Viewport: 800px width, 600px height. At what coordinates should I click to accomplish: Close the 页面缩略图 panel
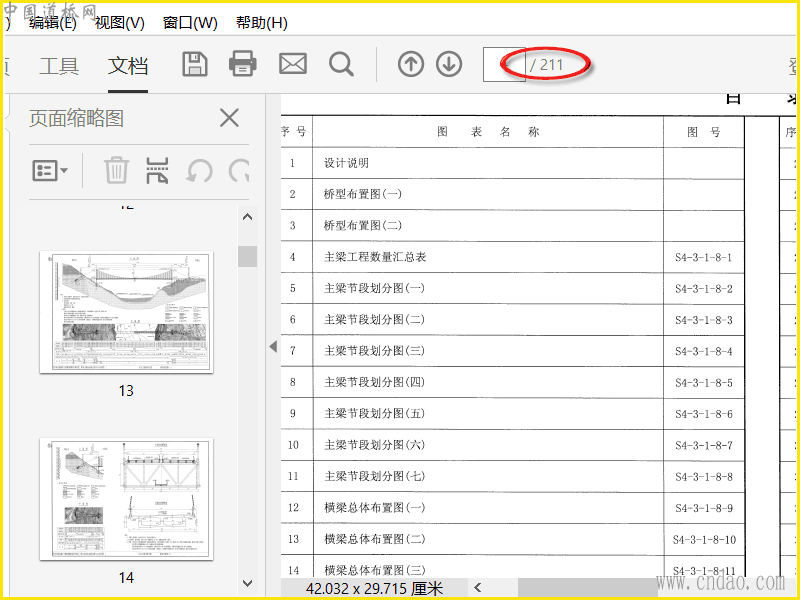[230, 118]
